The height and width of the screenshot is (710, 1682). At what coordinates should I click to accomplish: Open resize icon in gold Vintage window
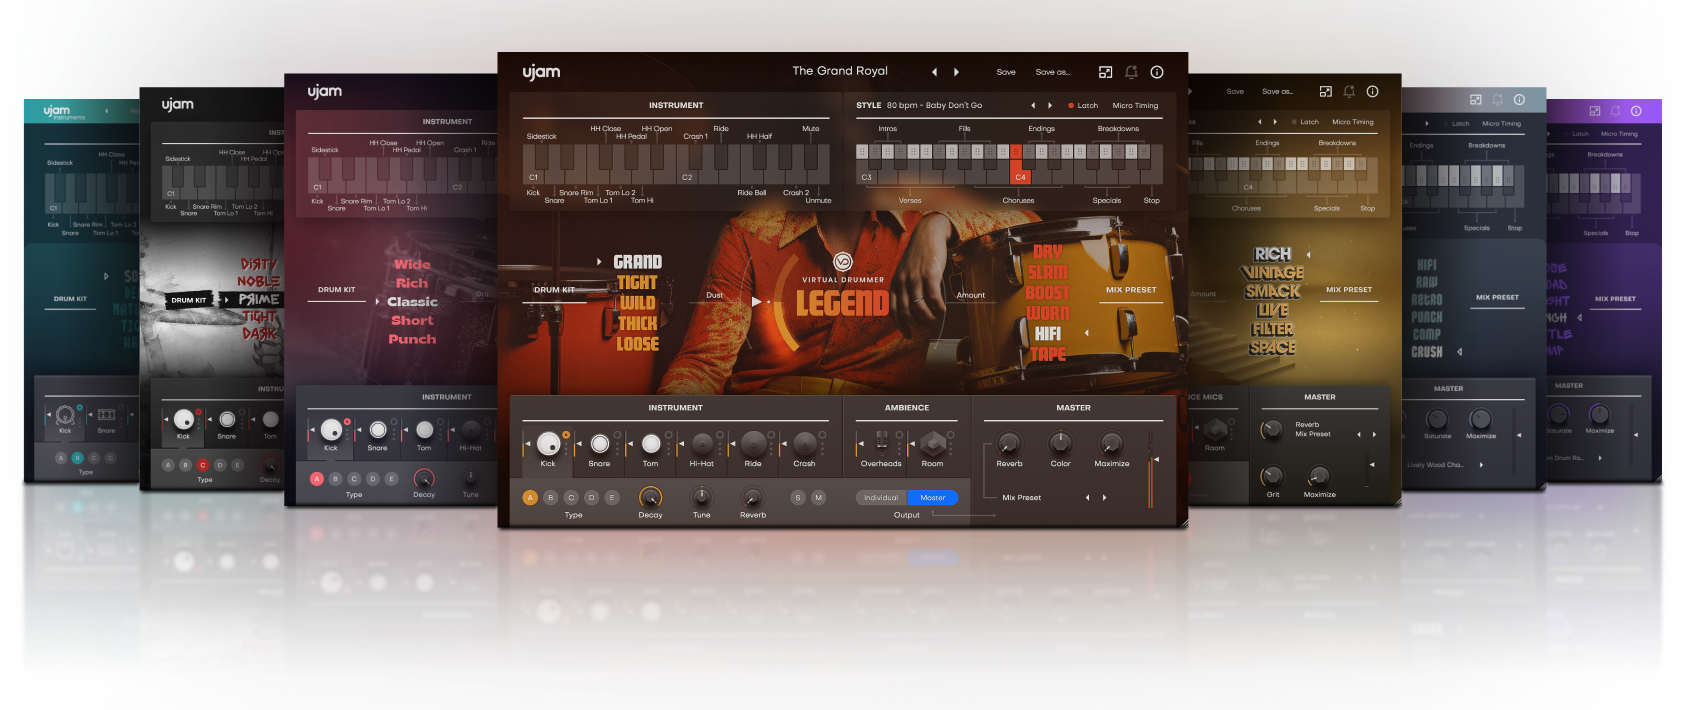click(x=1325, y=91)
